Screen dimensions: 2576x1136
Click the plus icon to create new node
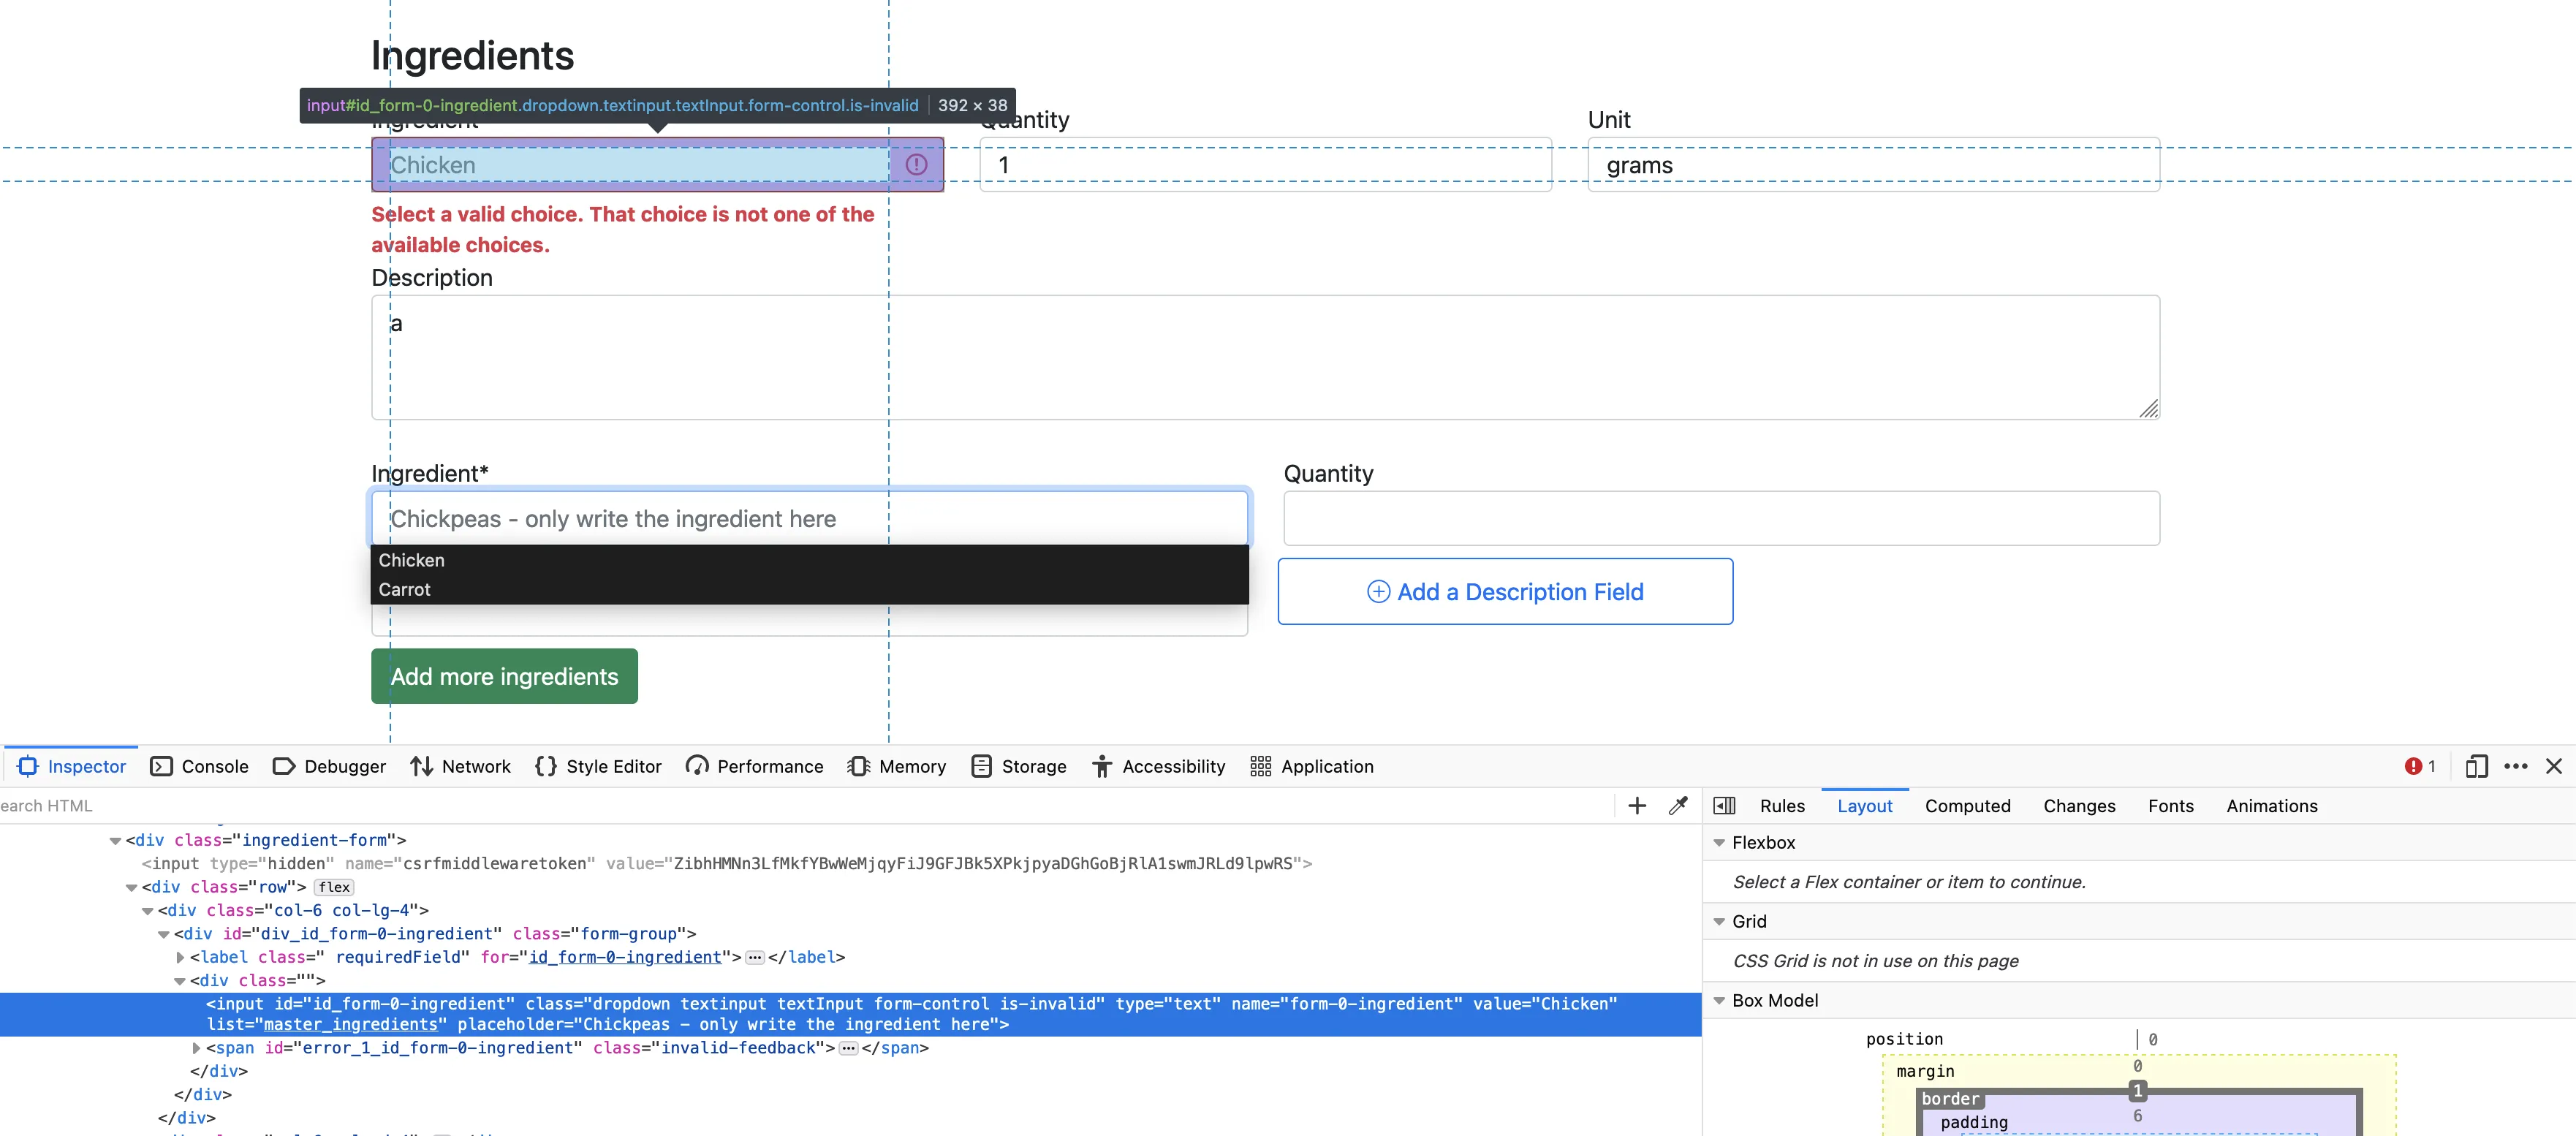[x=1637, y=806]
